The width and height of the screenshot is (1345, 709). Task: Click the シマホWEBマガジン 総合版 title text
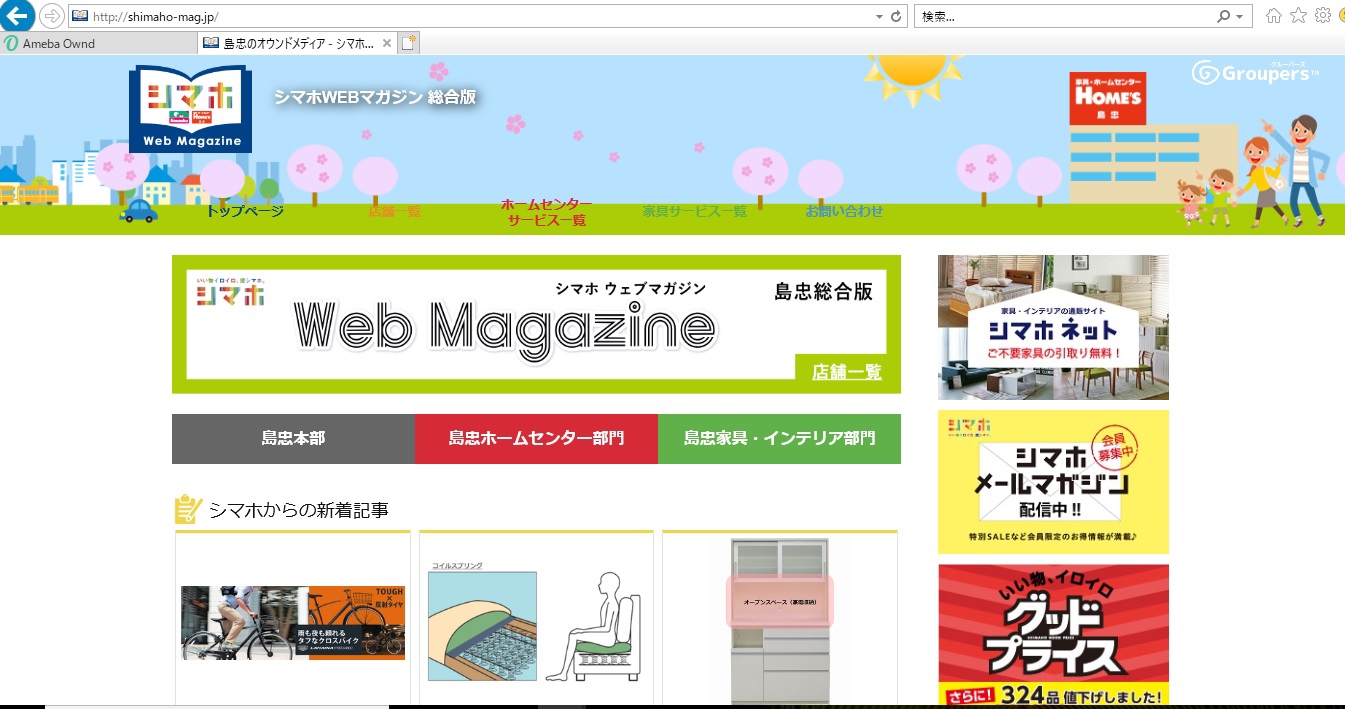375,97
